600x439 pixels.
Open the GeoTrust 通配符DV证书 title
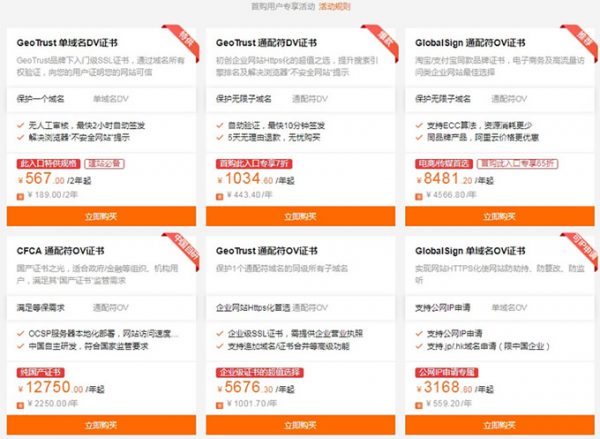266,43
